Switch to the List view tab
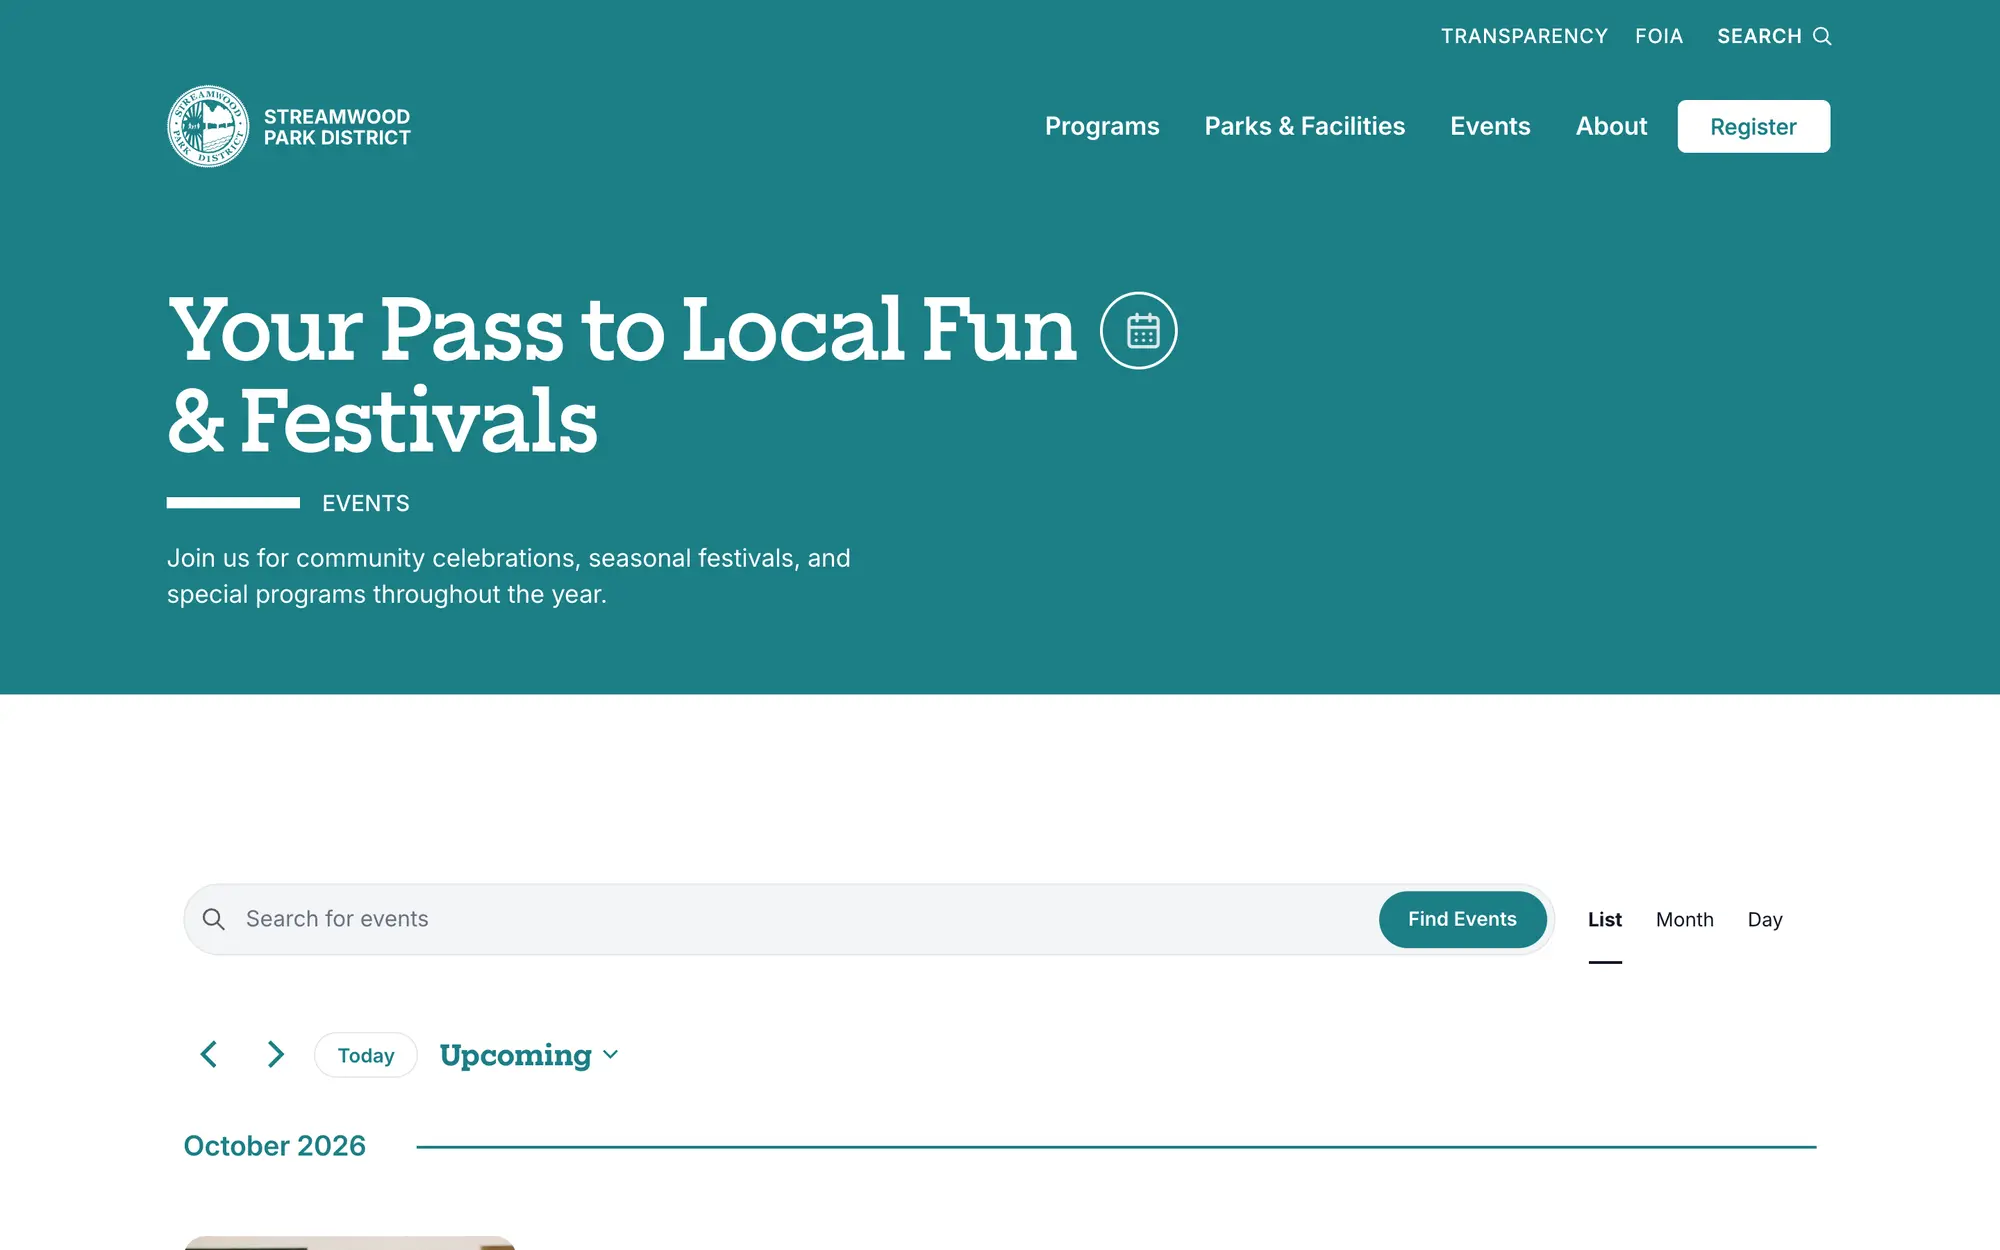This screenshot has width=2000, height=1250. click(x=1604, y=920)
